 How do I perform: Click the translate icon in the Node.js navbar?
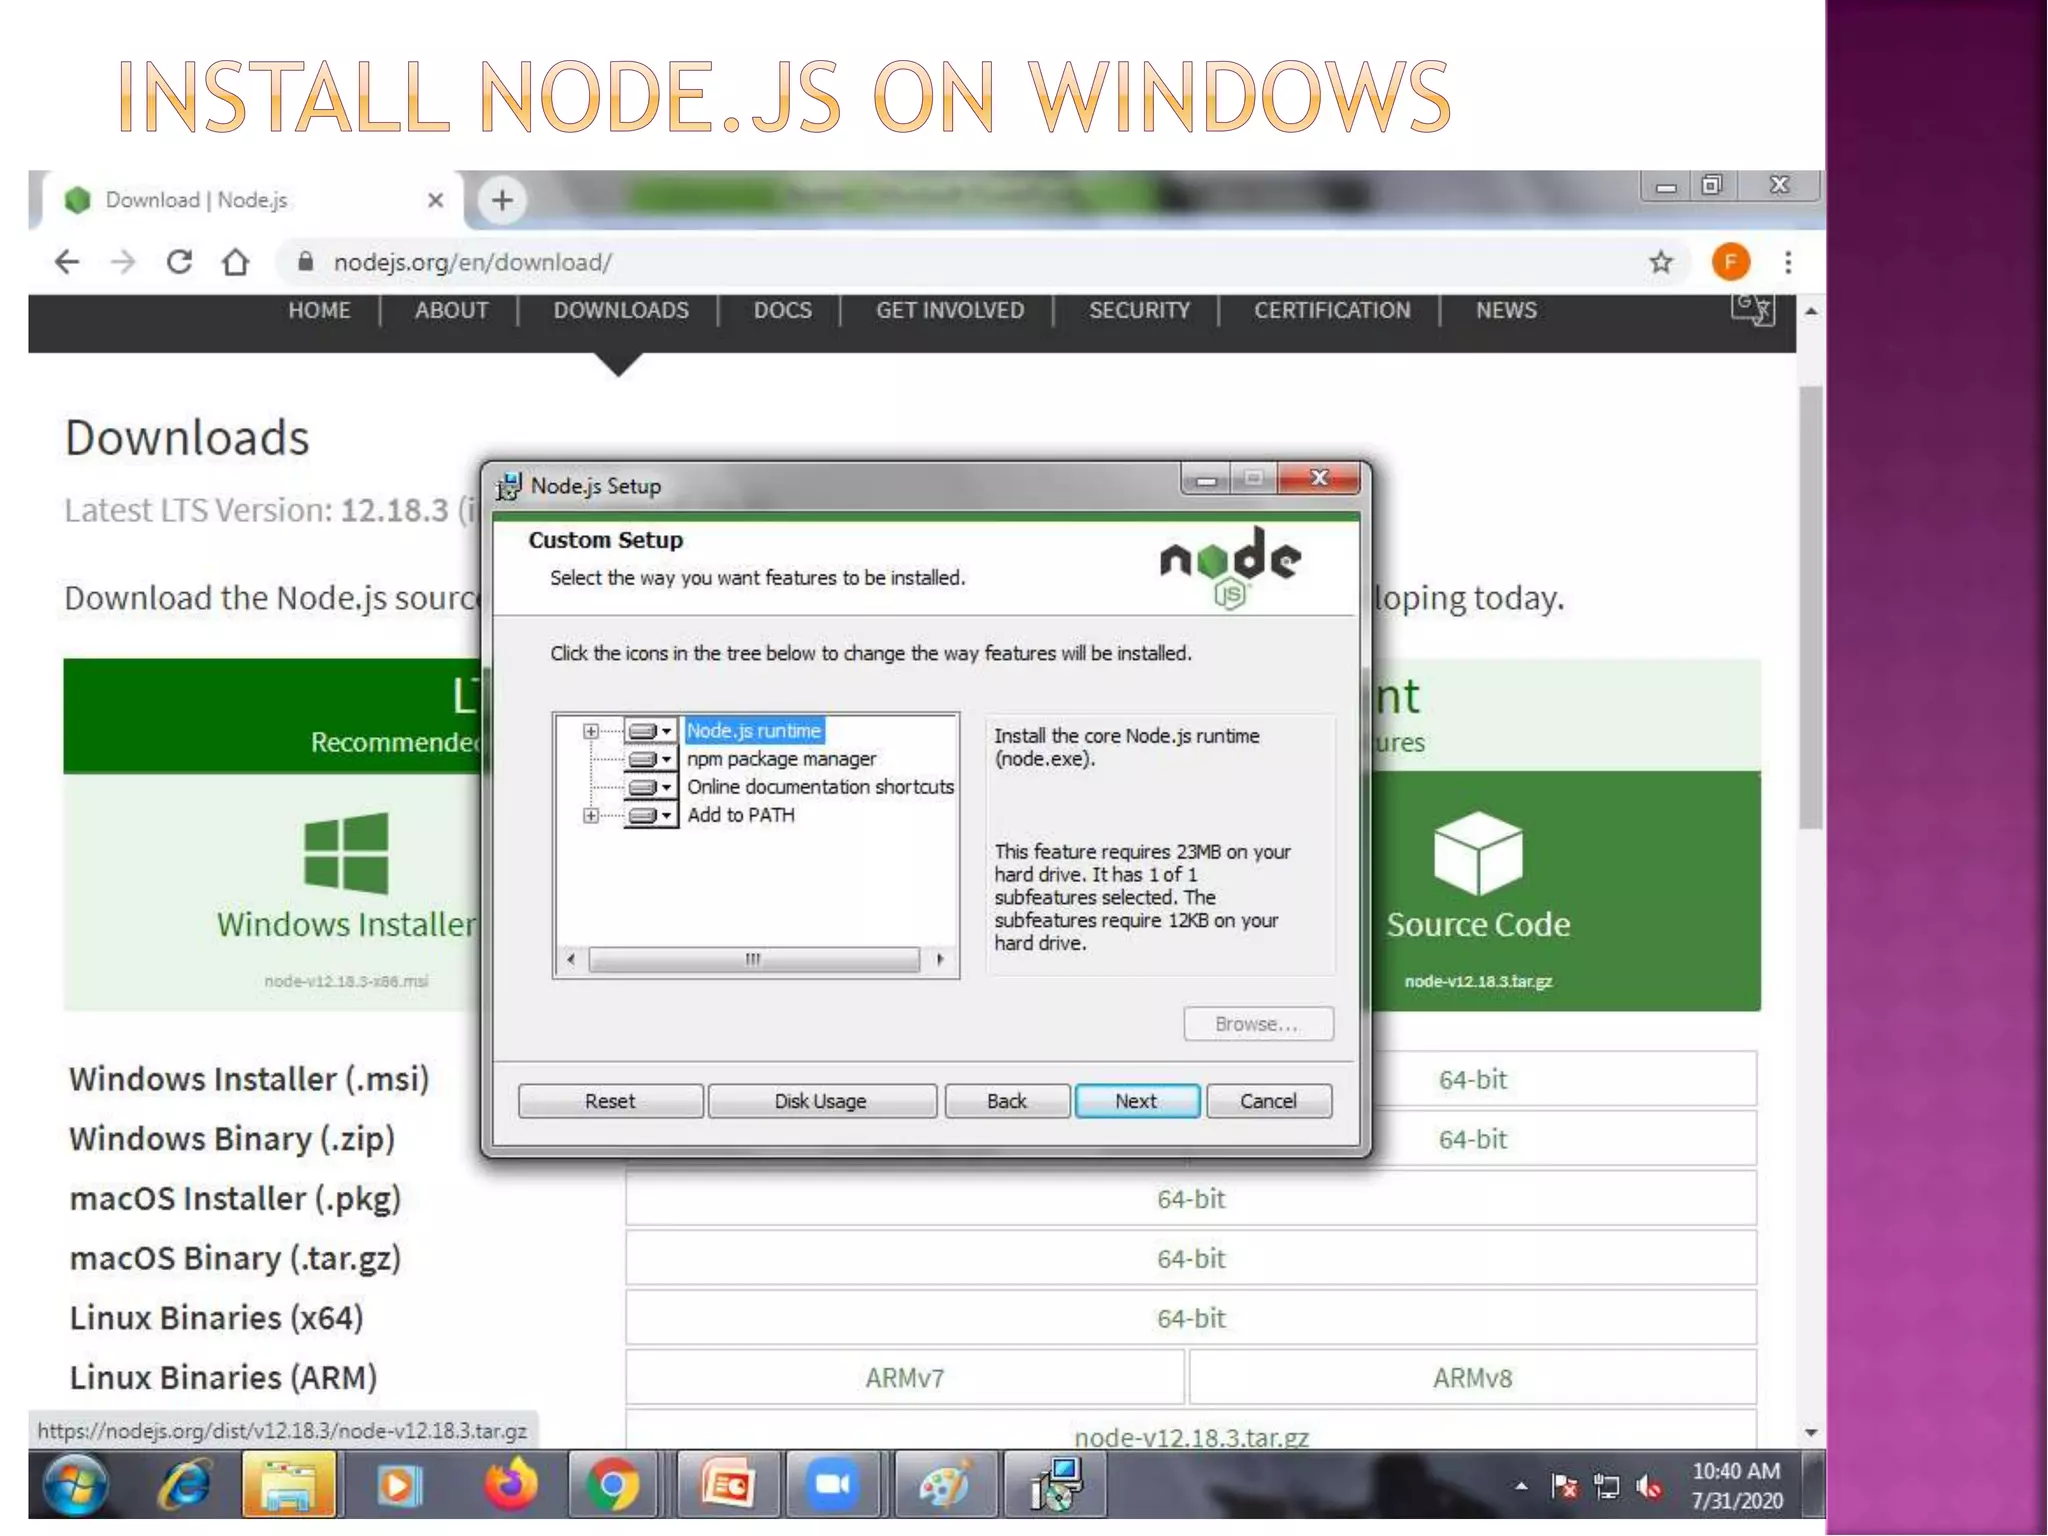1752,309
